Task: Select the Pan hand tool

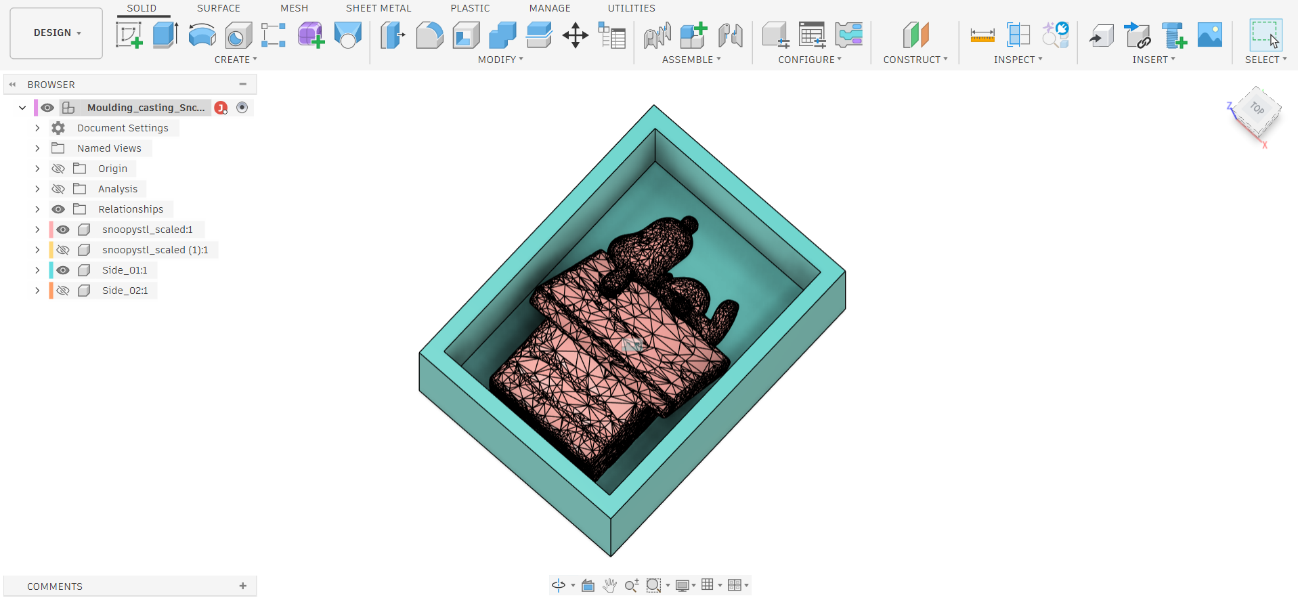Action: coord(609,585)
